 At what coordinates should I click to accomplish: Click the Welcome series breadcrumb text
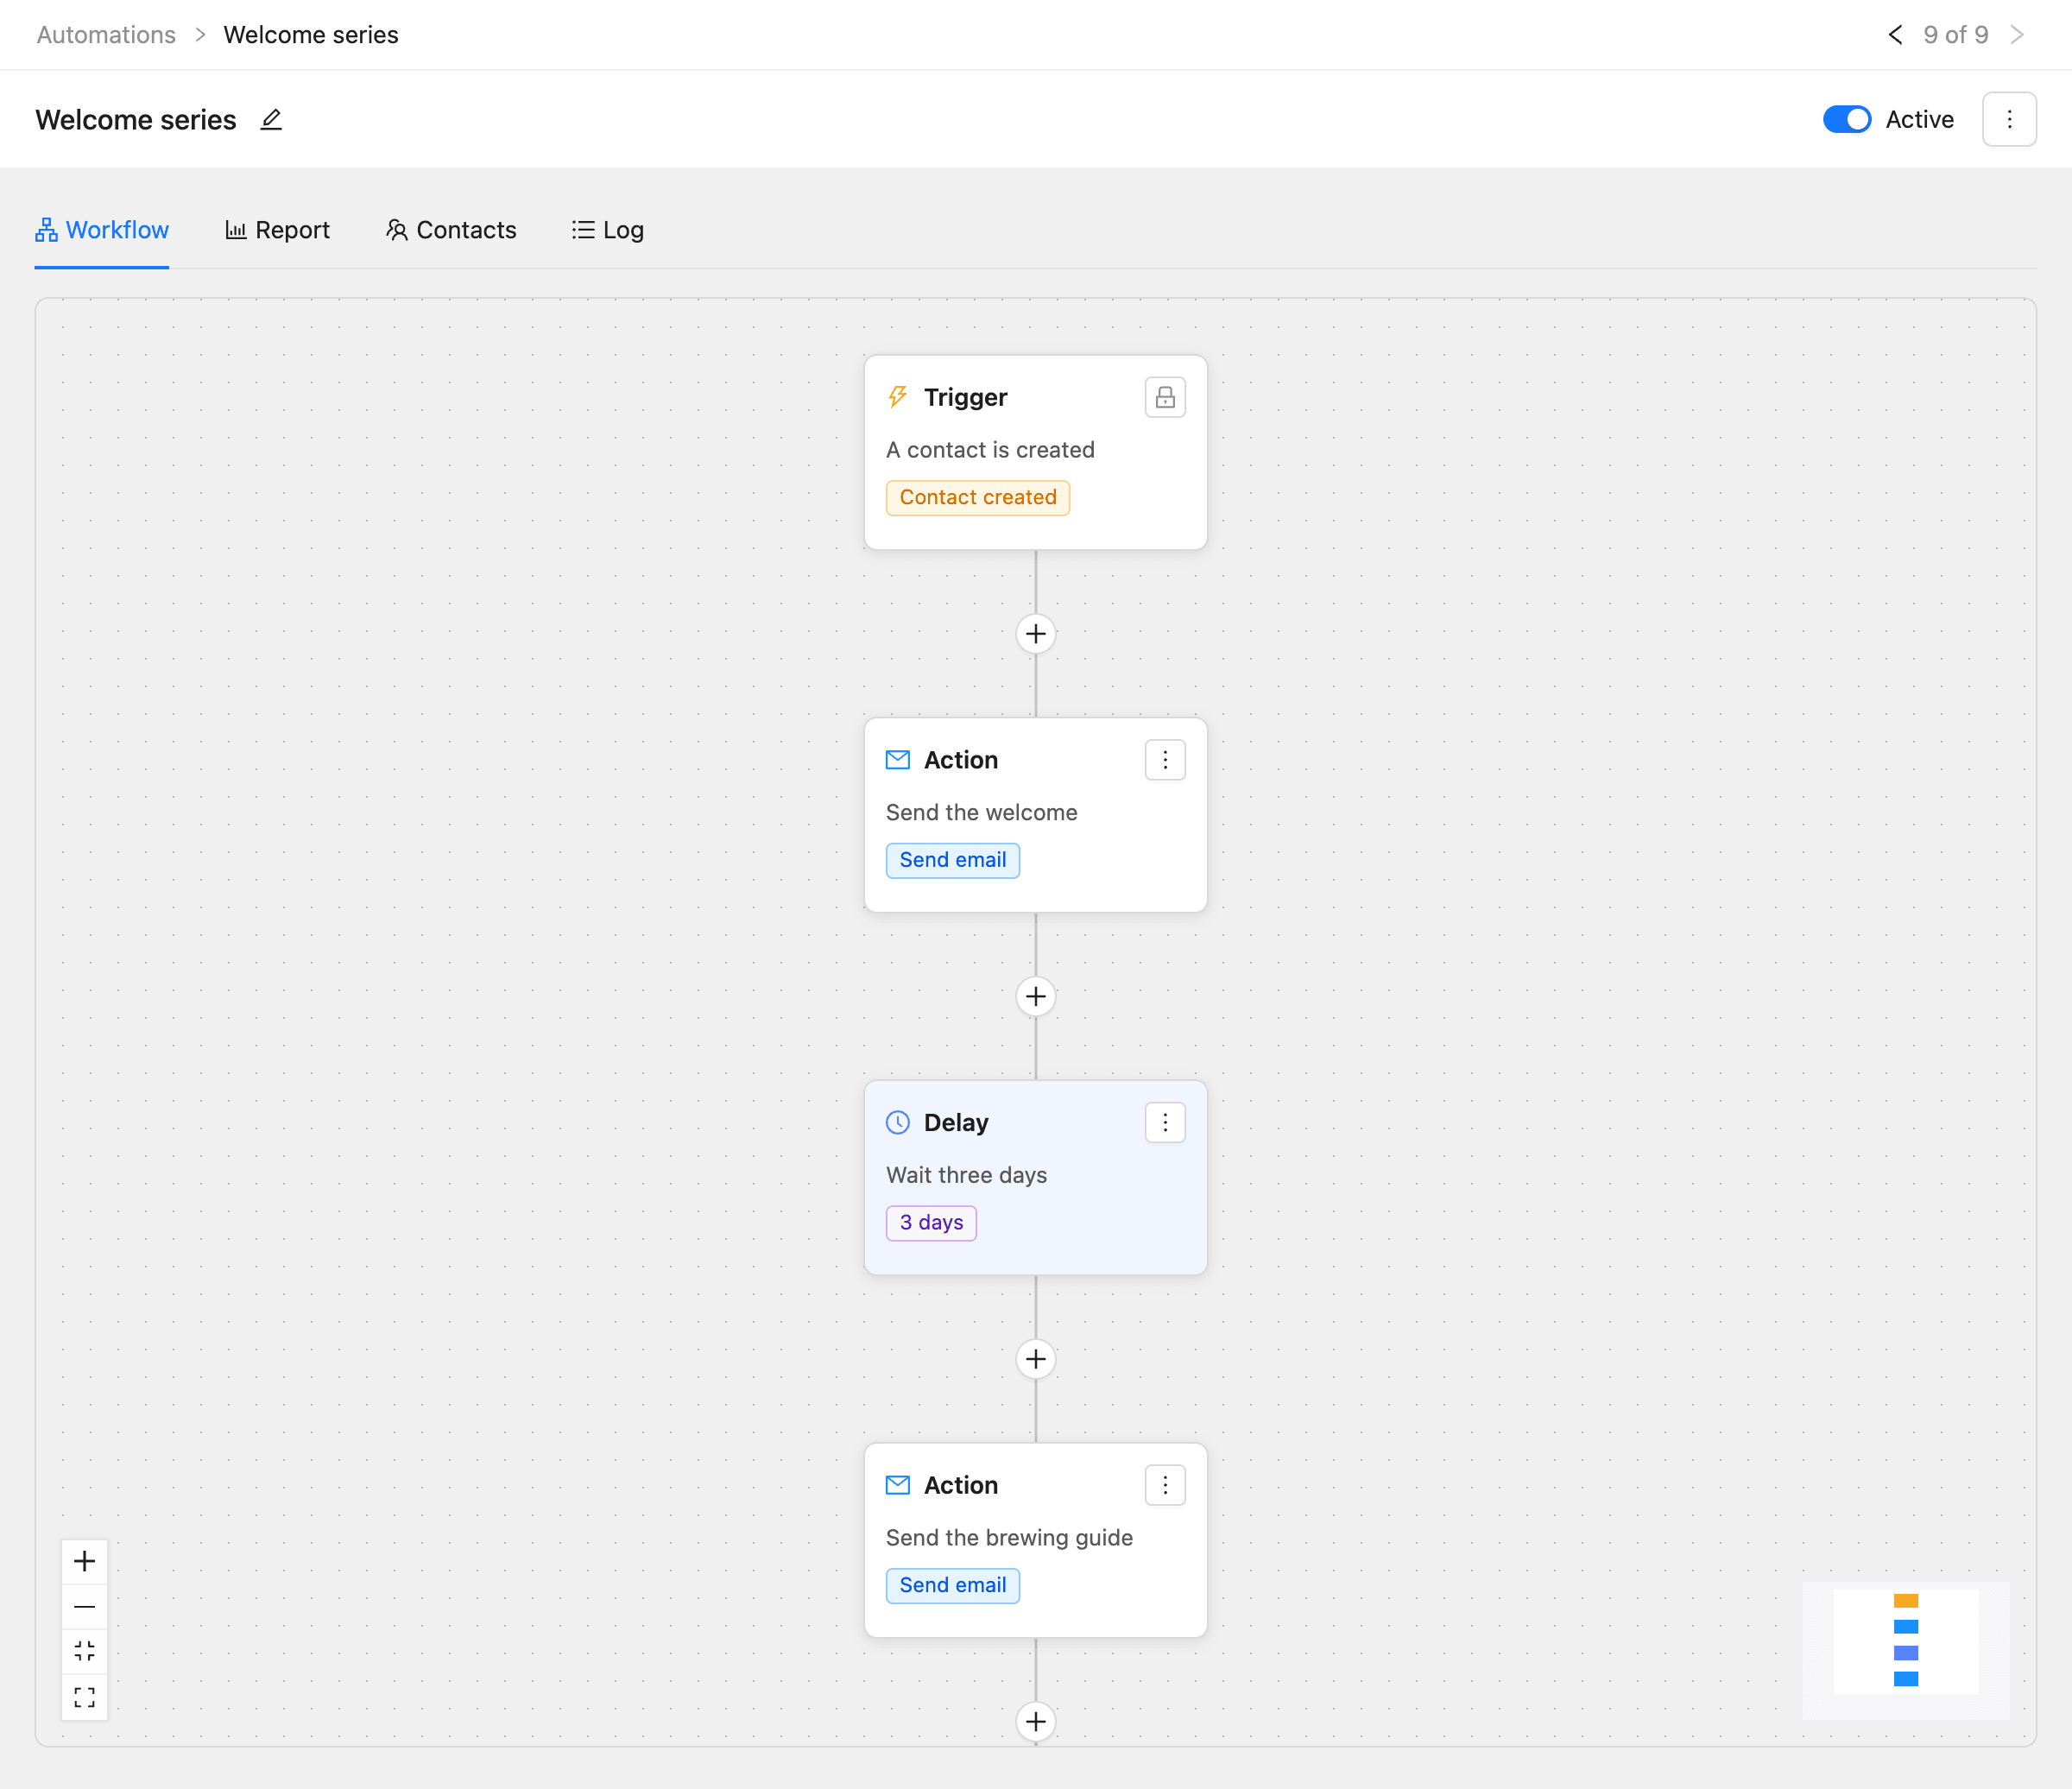point(311,35)
